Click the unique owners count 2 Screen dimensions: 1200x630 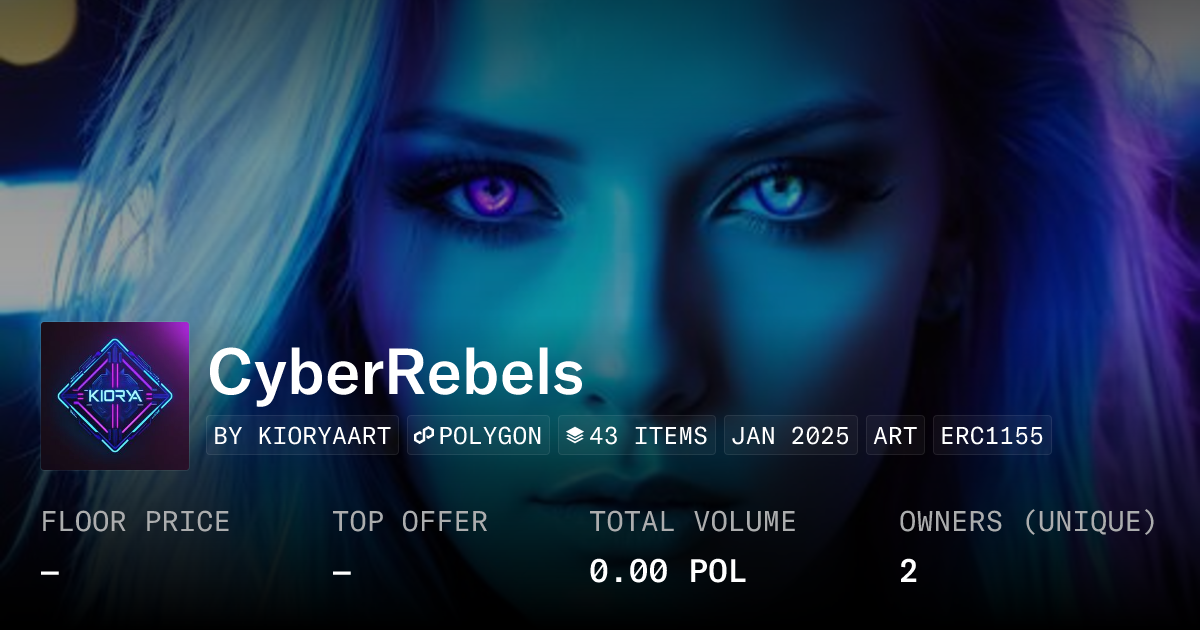tap(908, 572)
